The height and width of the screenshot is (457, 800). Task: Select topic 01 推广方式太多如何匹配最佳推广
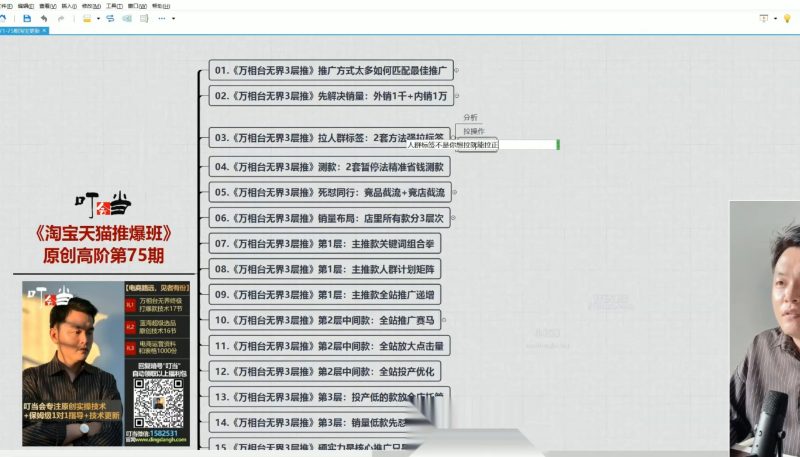pos(331,70)
